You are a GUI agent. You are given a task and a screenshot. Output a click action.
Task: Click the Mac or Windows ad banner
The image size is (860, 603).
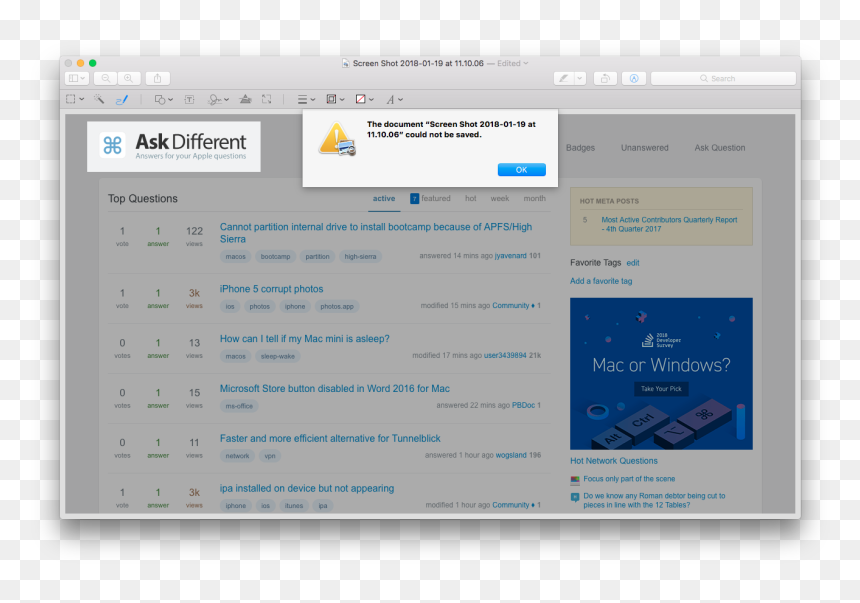pos(661,374)
